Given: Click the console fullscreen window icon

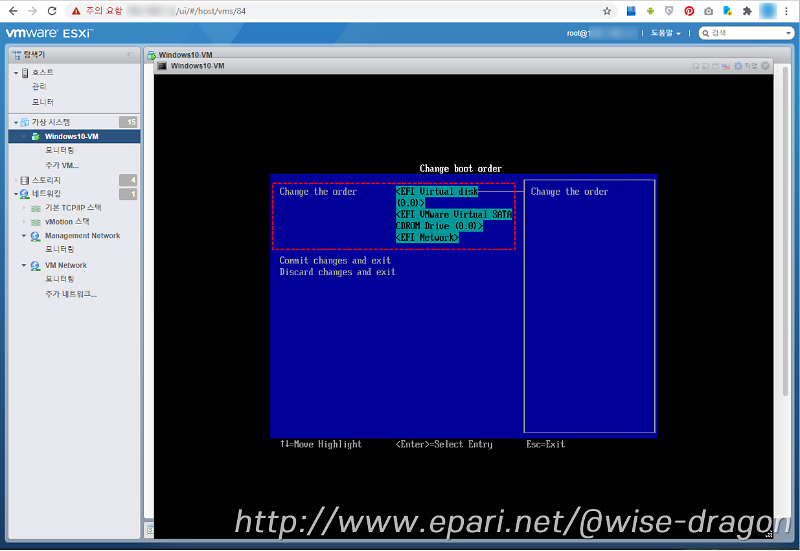Looking at the screenshot, I should coord(715,66).
